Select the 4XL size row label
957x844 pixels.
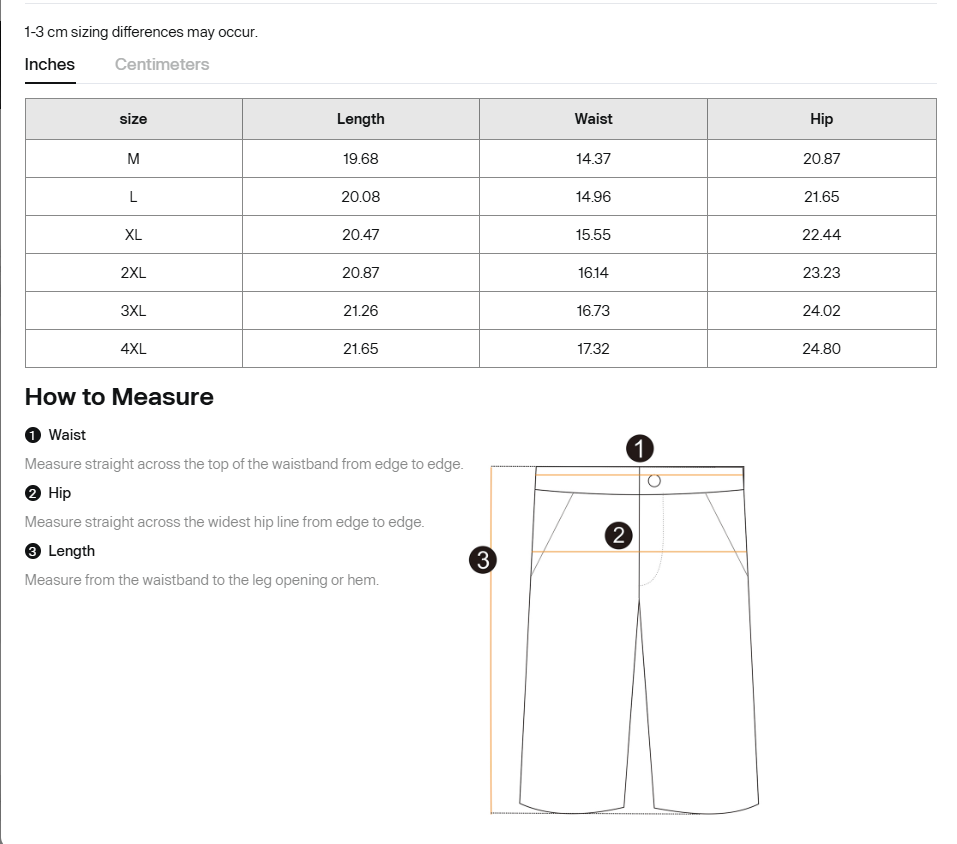point(133,349)
